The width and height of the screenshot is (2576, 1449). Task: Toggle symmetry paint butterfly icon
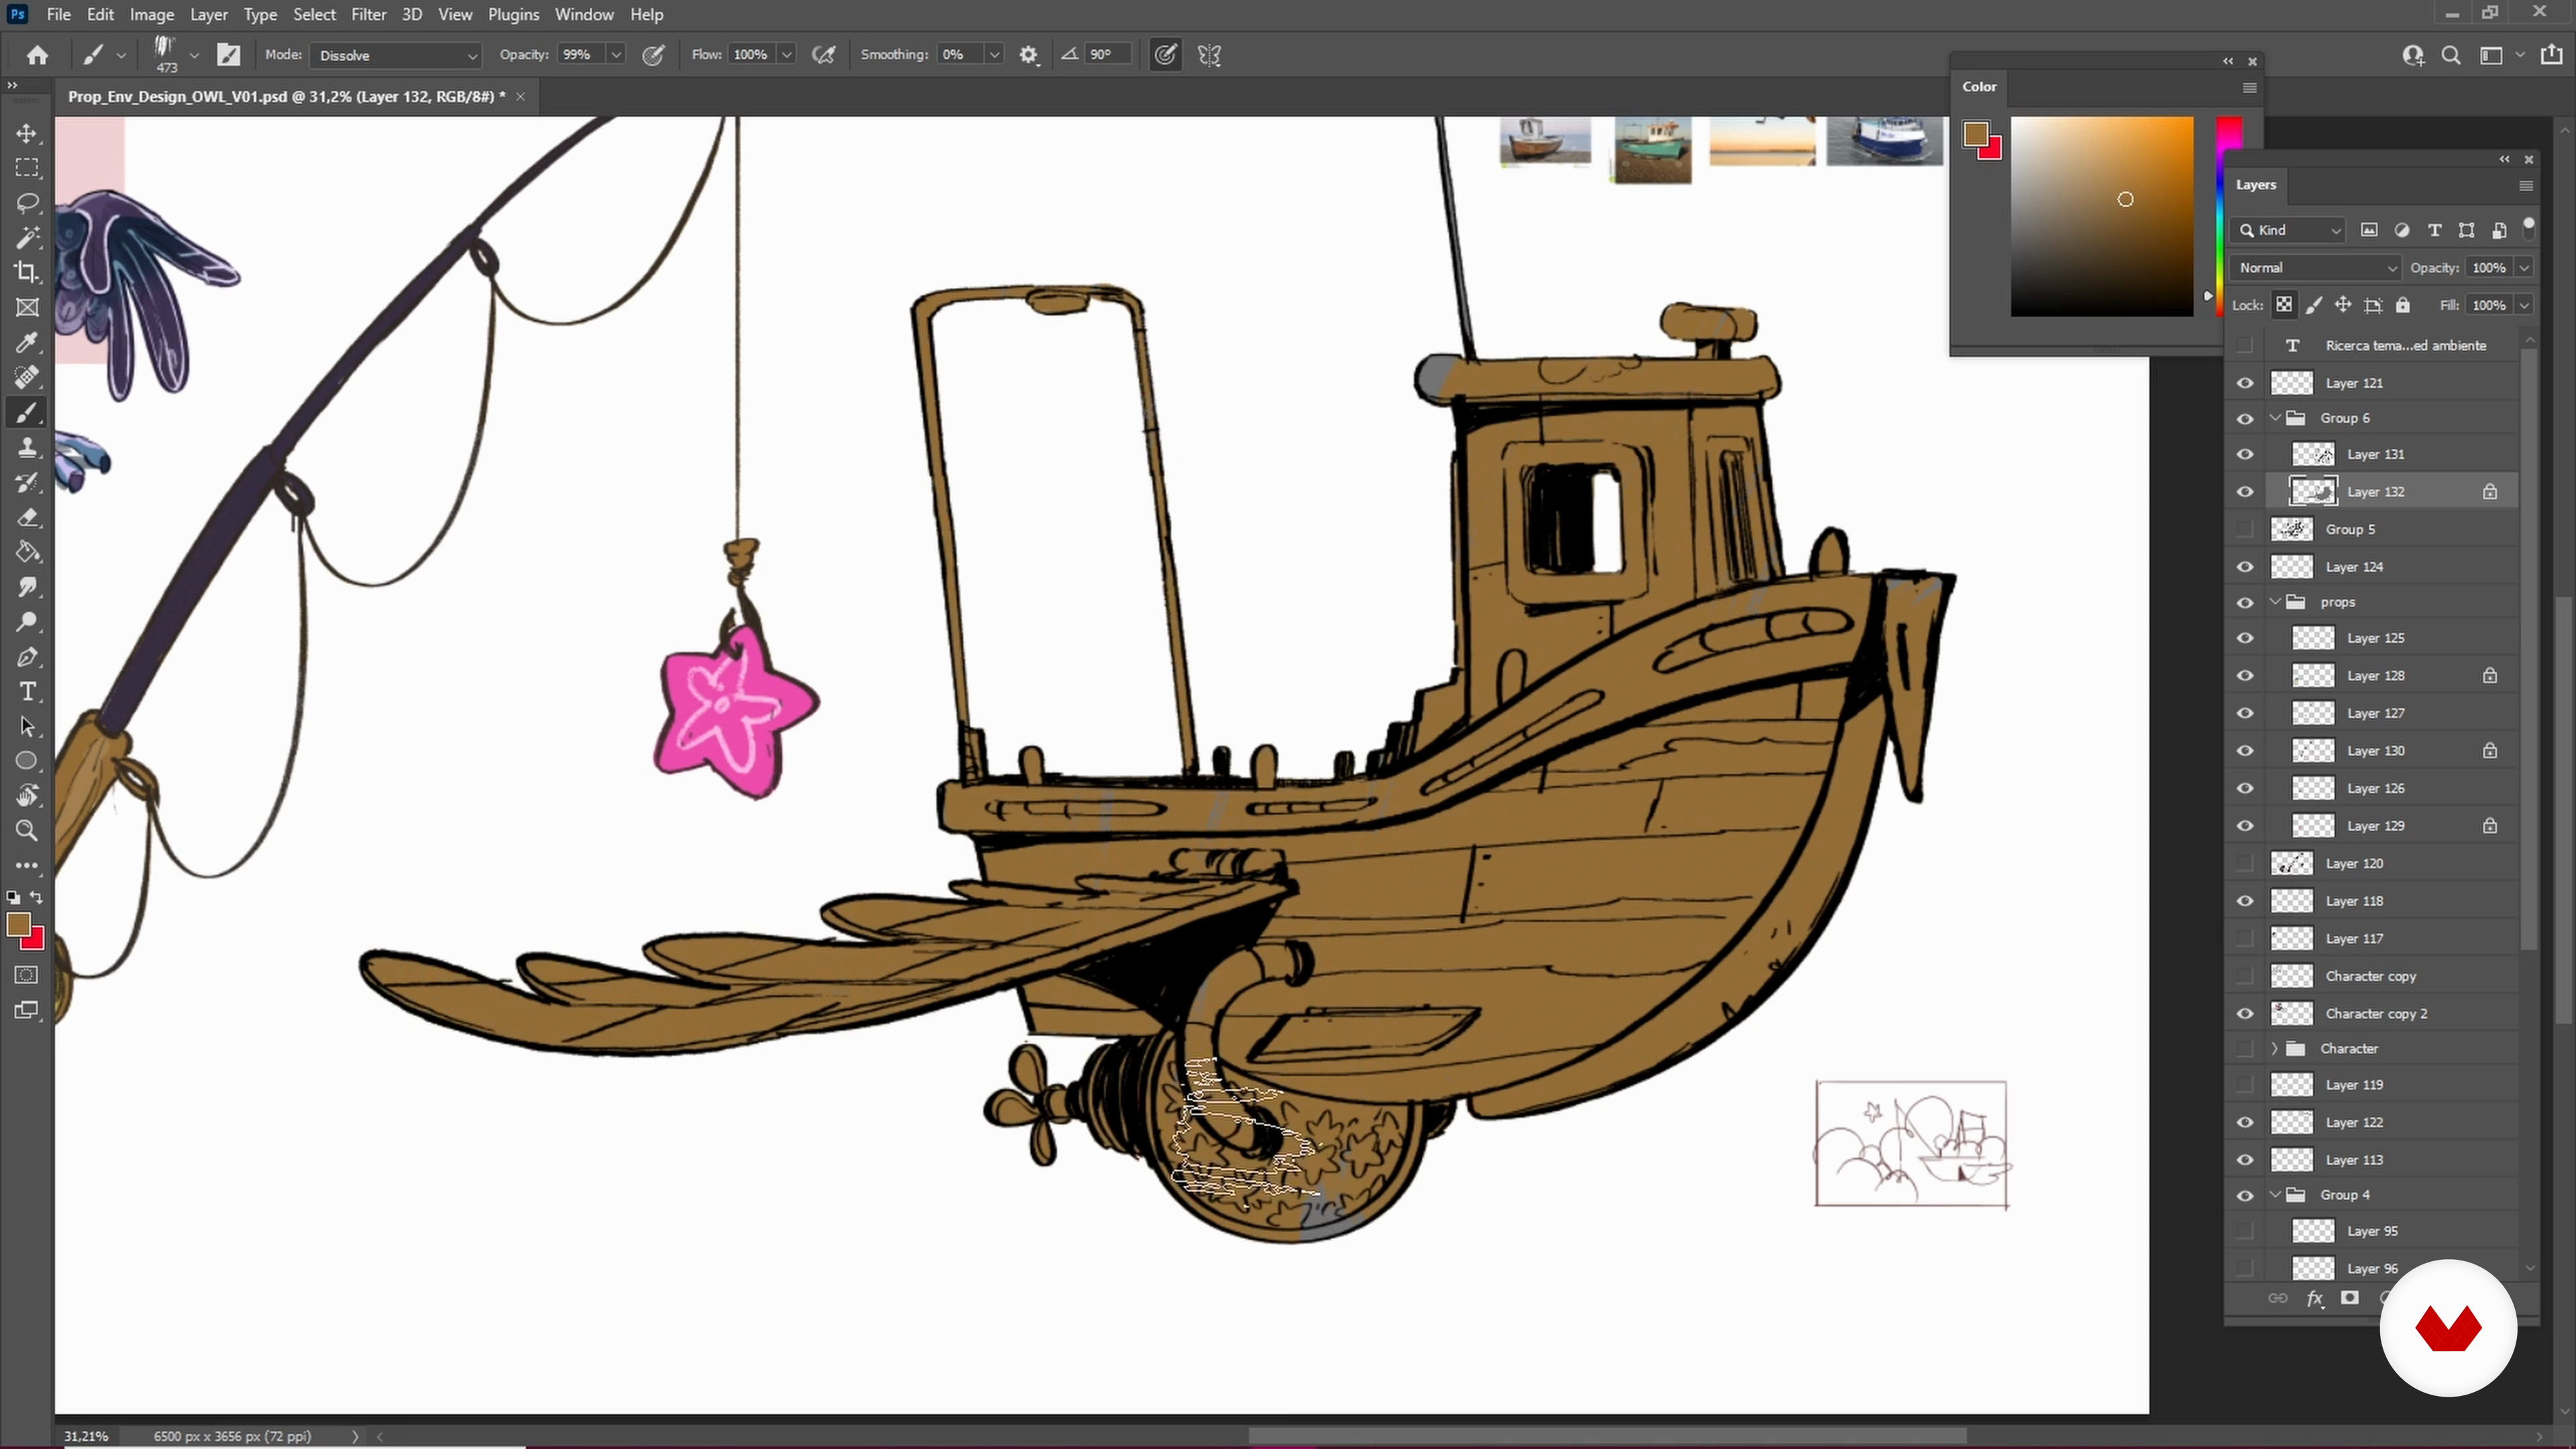1209,55
